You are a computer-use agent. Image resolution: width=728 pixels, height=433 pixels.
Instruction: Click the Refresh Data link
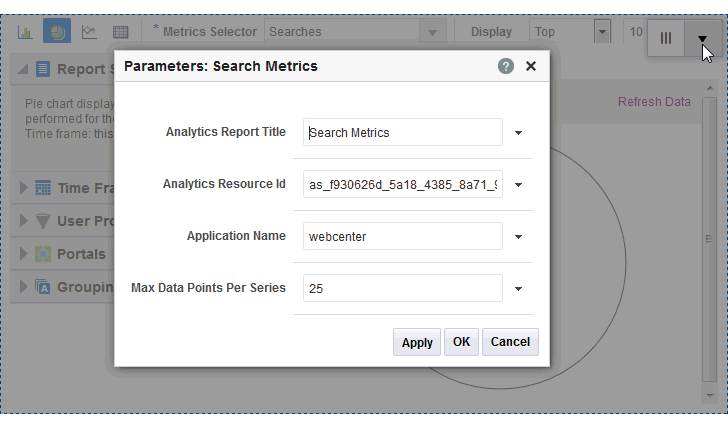pos(654,102)
